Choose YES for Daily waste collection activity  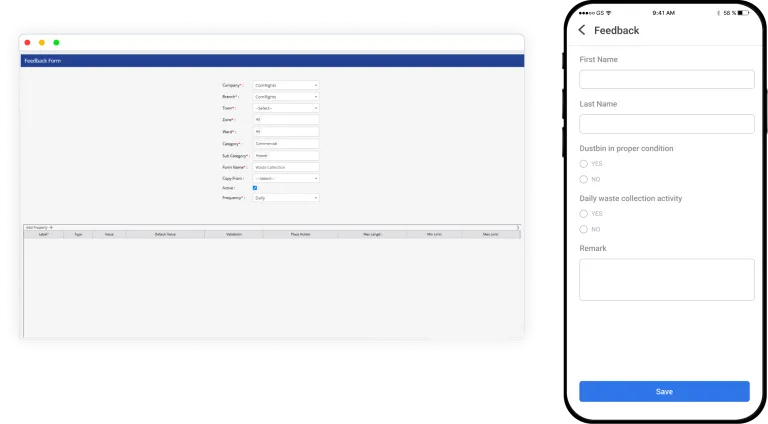(584, 214)
